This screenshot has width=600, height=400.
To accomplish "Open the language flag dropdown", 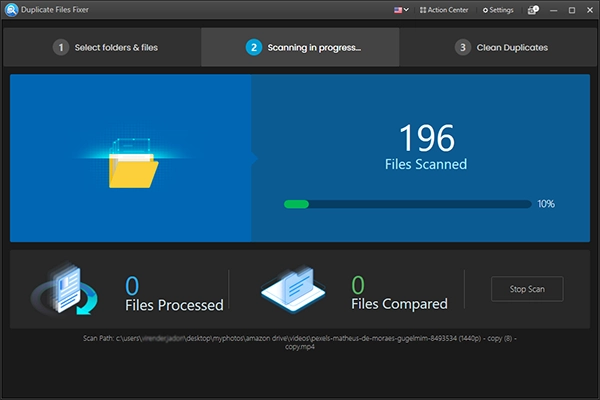I will coord(401,10).
